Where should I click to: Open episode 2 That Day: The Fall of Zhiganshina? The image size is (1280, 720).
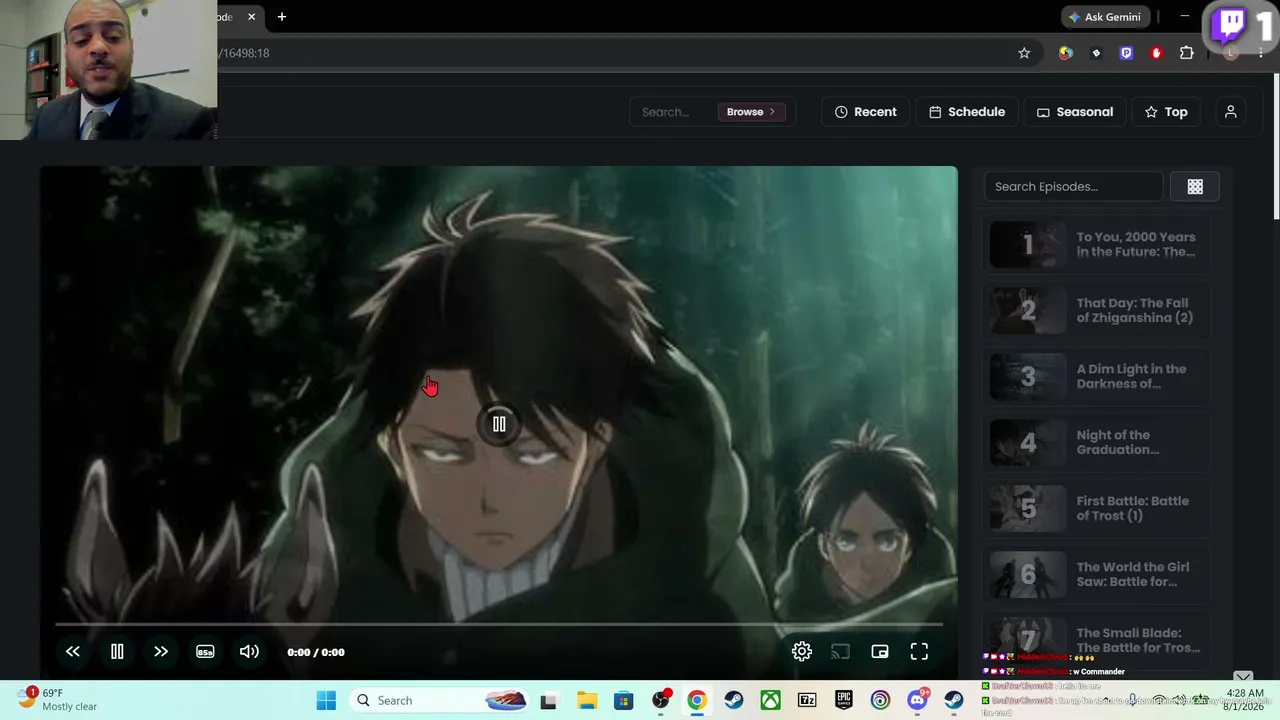pos(1098,311)
